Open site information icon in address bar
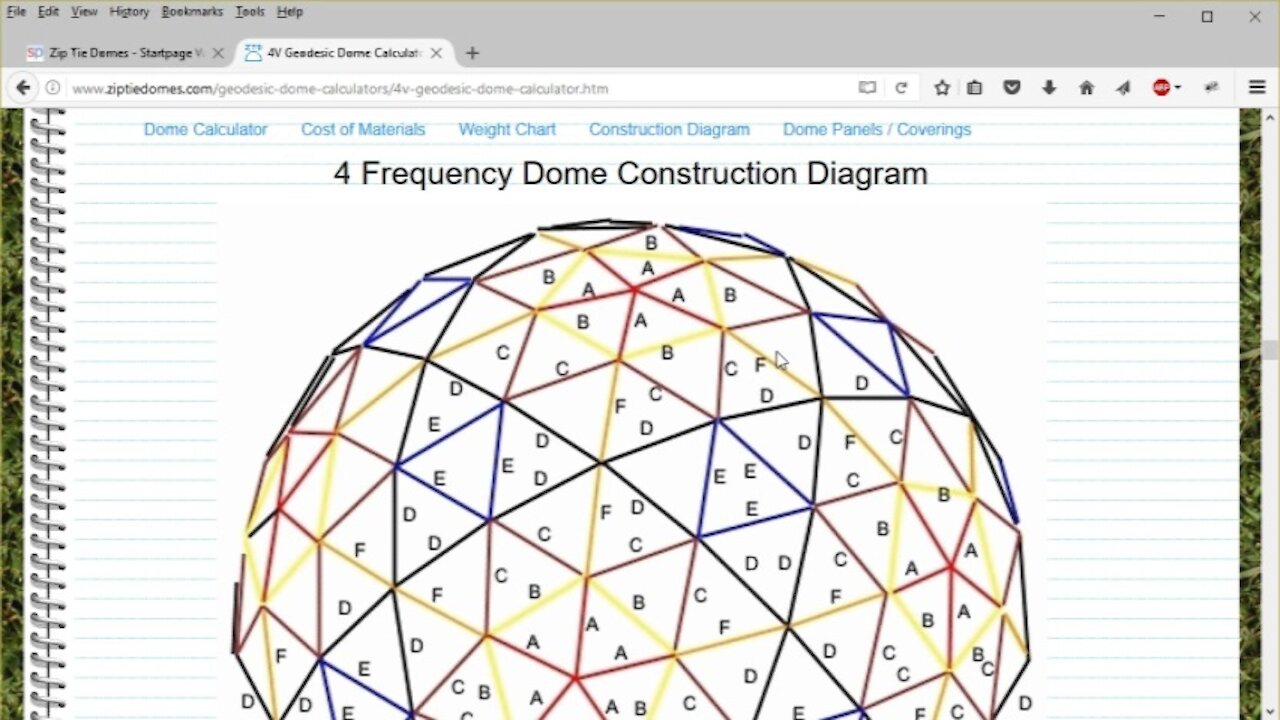Image resolution: width=1280 pixels, height=720 pixels. (x=53, y=88)
